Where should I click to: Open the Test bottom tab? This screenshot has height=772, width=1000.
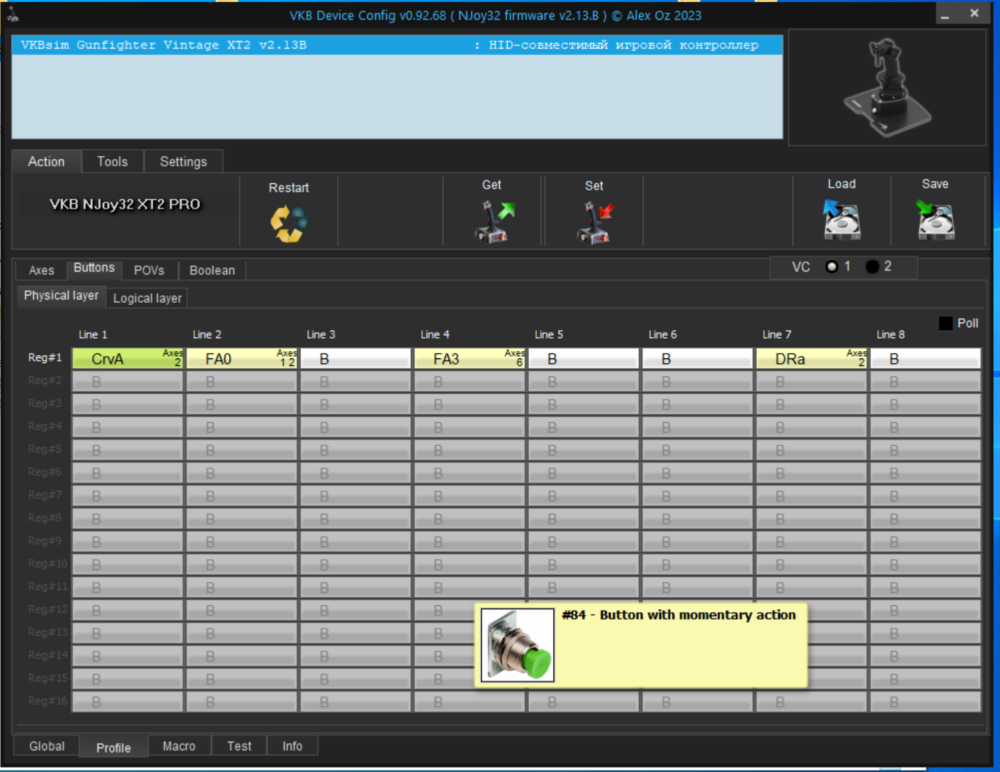[x=239, y=746]
